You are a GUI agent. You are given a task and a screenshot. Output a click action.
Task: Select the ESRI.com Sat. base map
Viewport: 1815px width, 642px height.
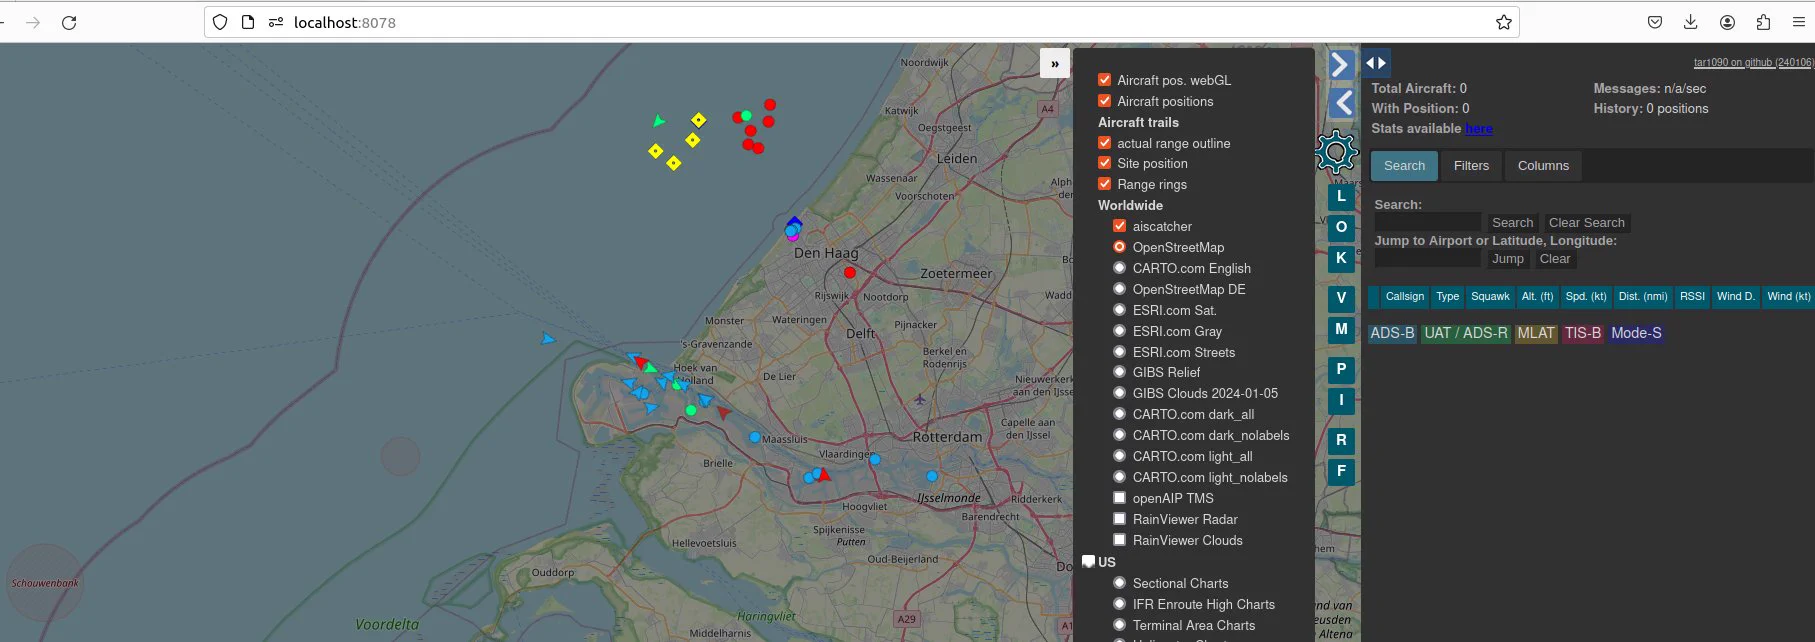tap(1120, 310)
